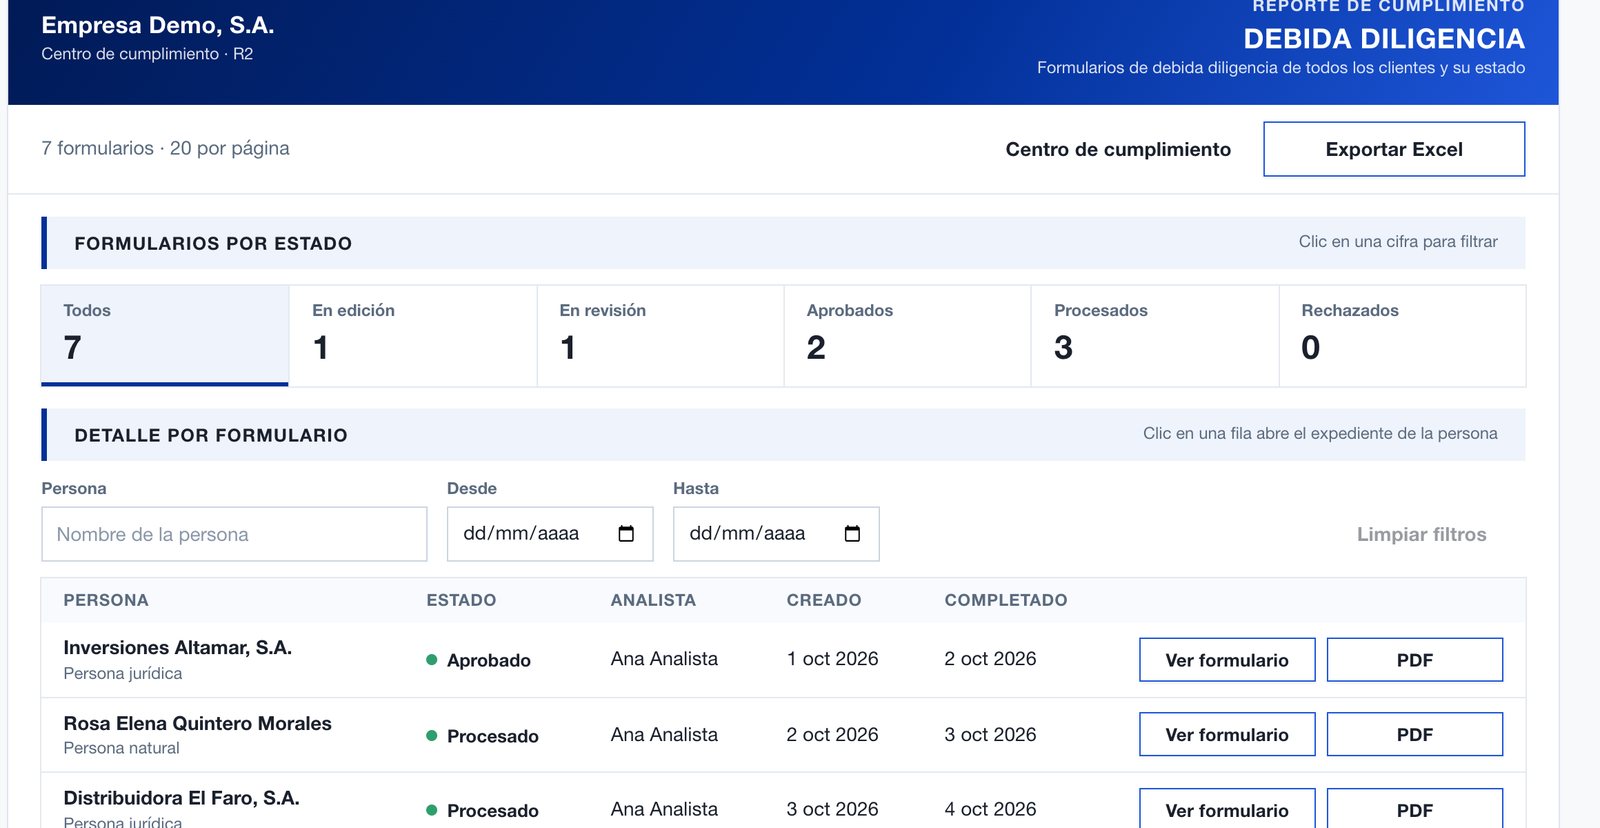This screenshot has height=828, width=1600.
Task: Filter by Procesados forms
Action: [1155, 335]
